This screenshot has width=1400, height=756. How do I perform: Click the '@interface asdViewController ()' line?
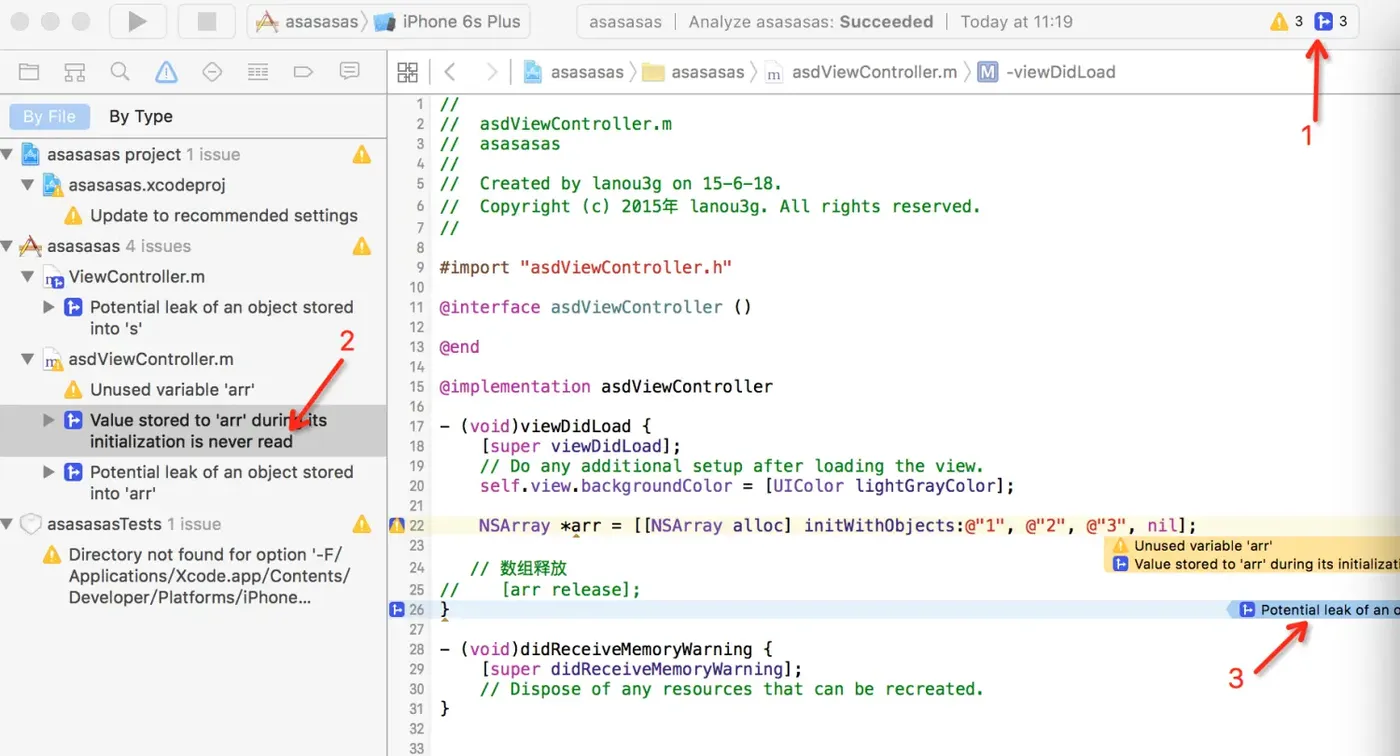[x=595, y=307]
